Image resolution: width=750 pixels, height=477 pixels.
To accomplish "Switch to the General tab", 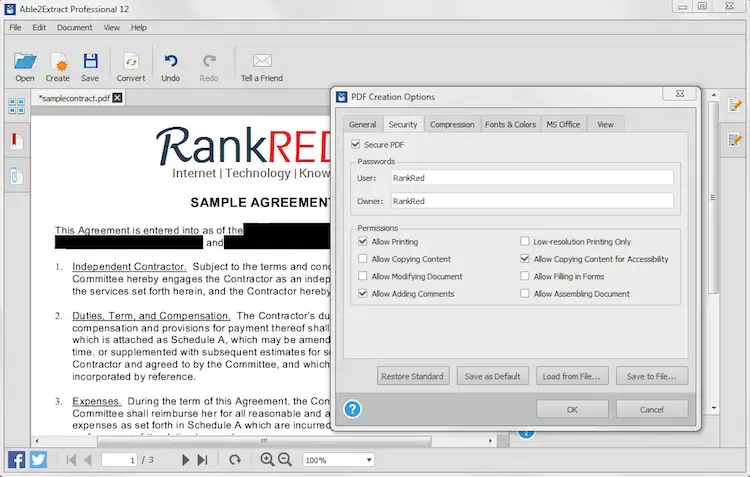I will coord(363,124).
